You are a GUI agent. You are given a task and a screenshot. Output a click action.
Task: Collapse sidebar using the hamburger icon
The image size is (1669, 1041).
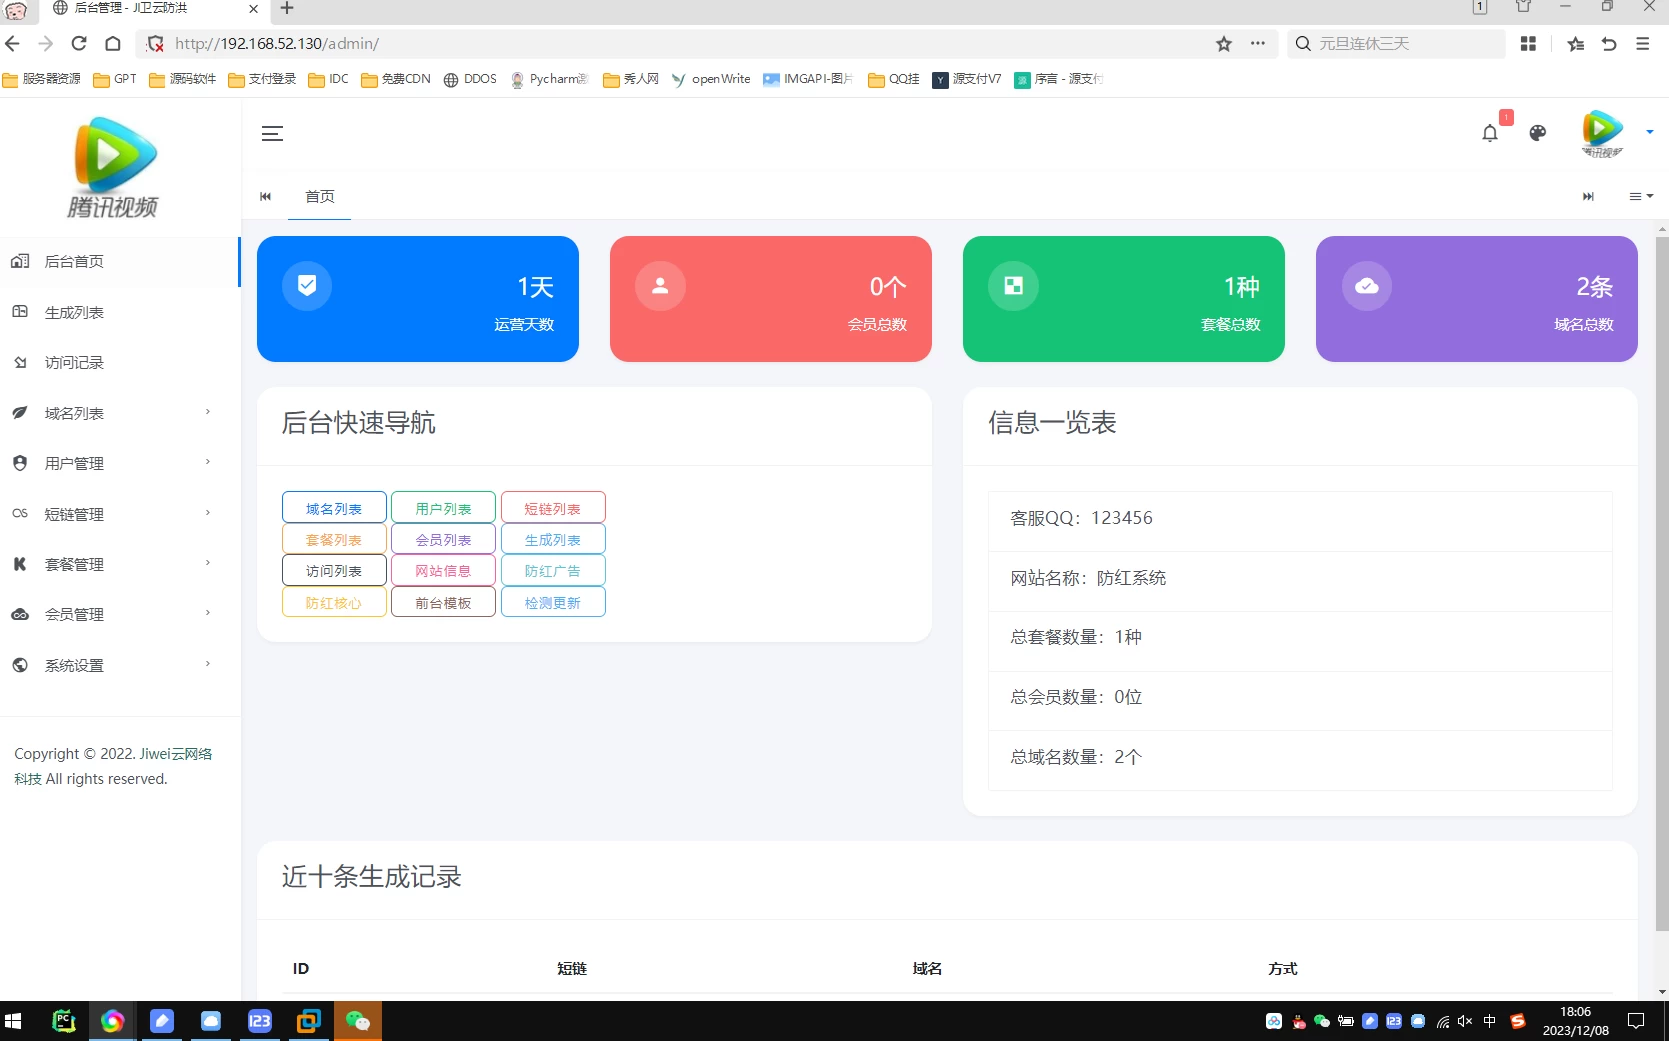coord(272,133)
